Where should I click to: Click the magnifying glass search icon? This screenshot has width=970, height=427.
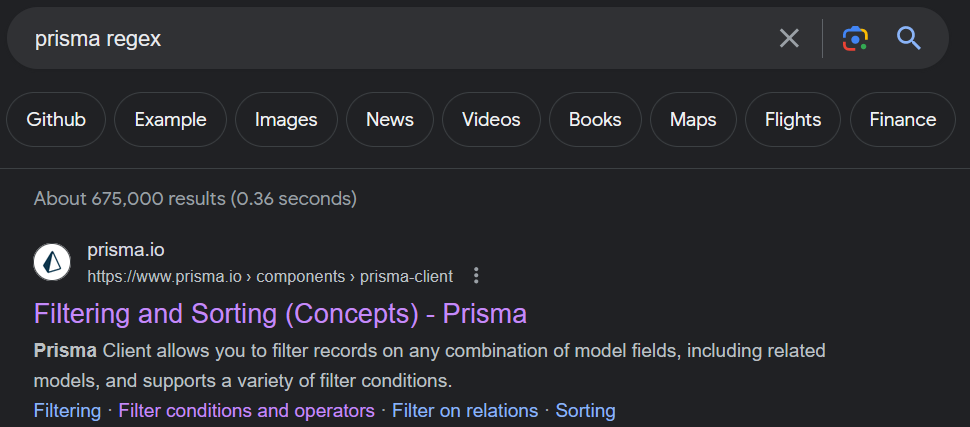909,38
